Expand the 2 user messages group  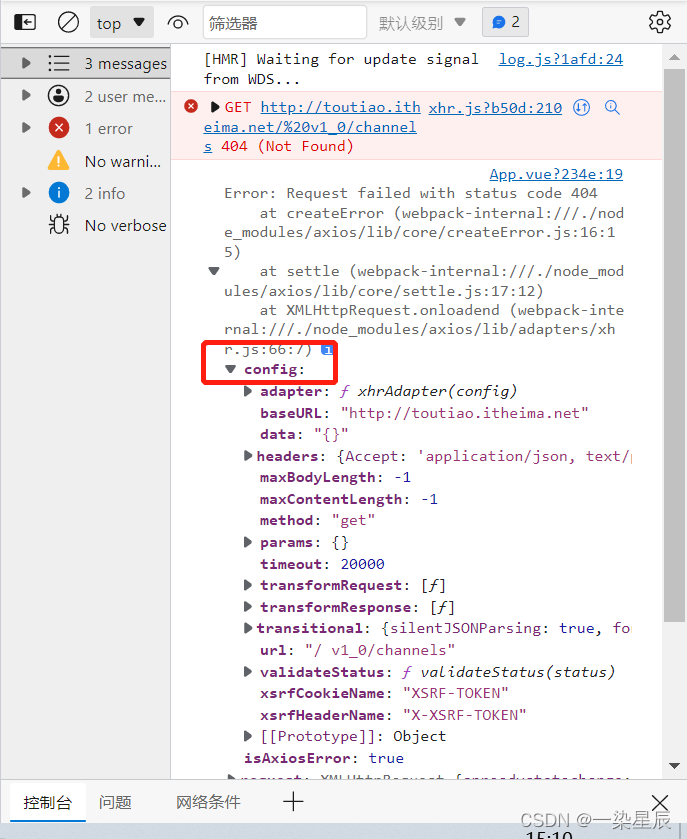coord(26,96)
